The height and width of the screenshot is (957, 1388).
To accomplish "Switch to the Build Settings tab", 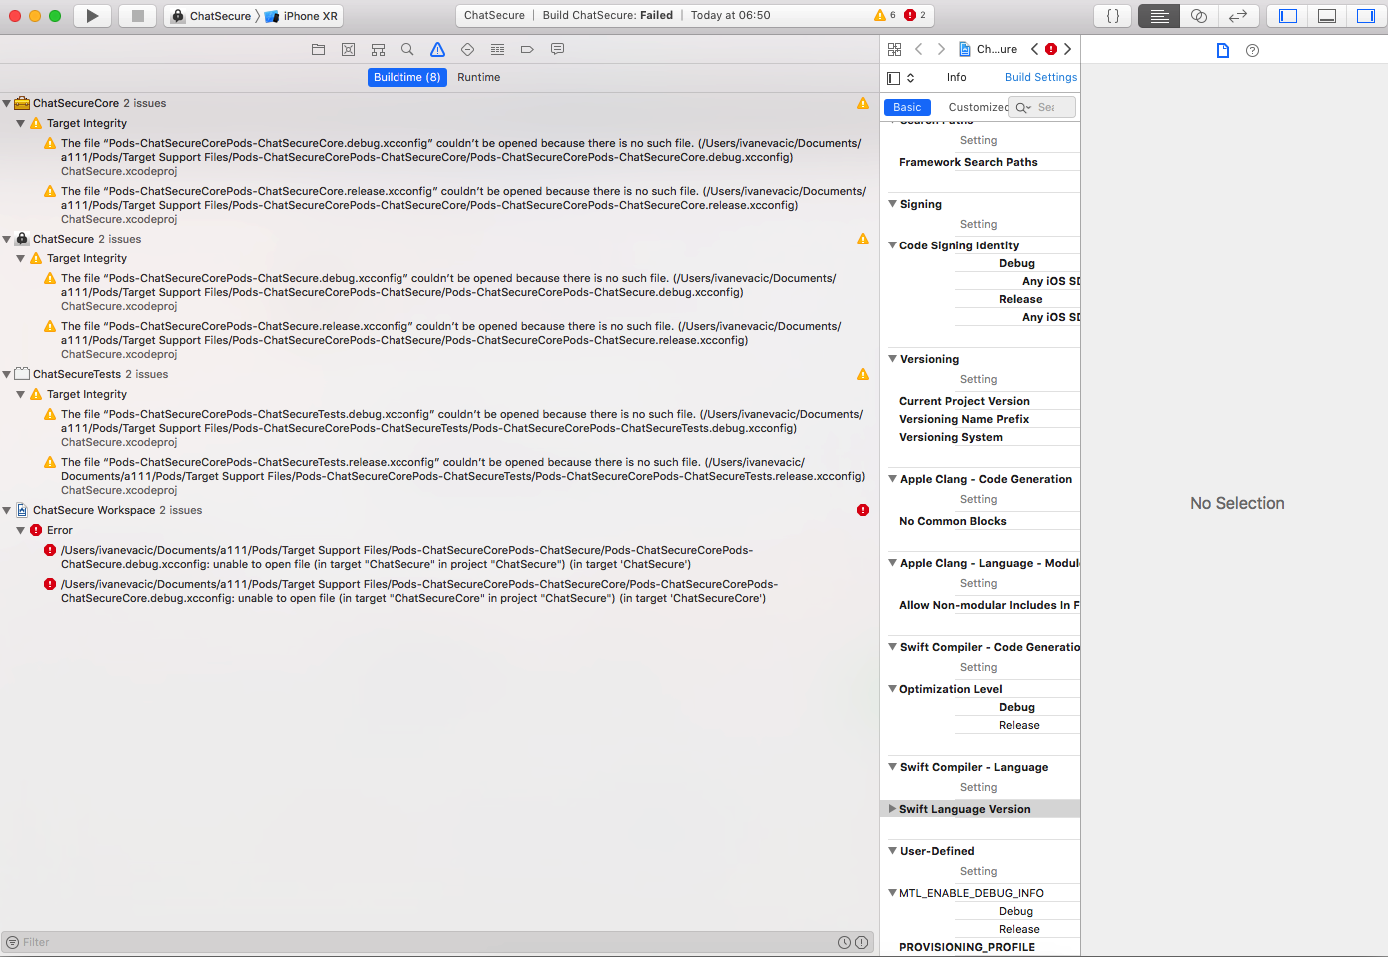I will [x=1040, y=77].
